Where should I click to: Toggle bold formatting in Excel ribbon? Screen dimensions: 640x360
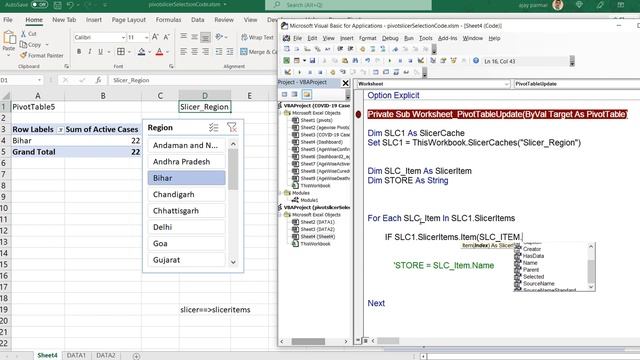click(79, 52)
